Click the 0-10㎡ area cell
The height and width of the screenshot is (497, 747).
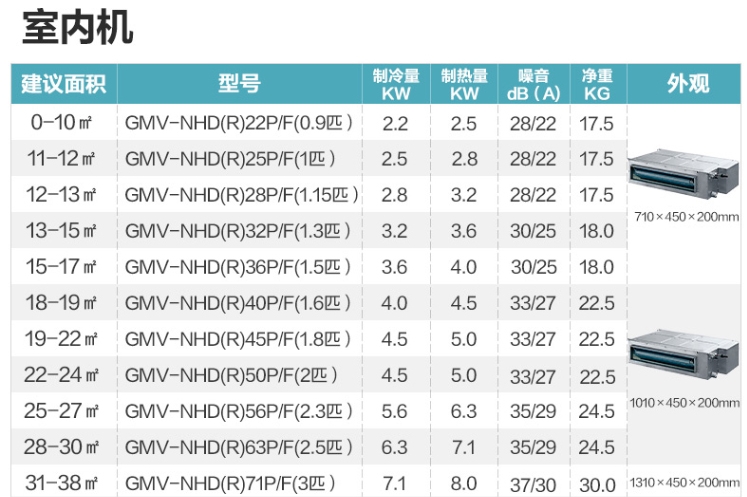pyautogui.click(x=62, y=125)
